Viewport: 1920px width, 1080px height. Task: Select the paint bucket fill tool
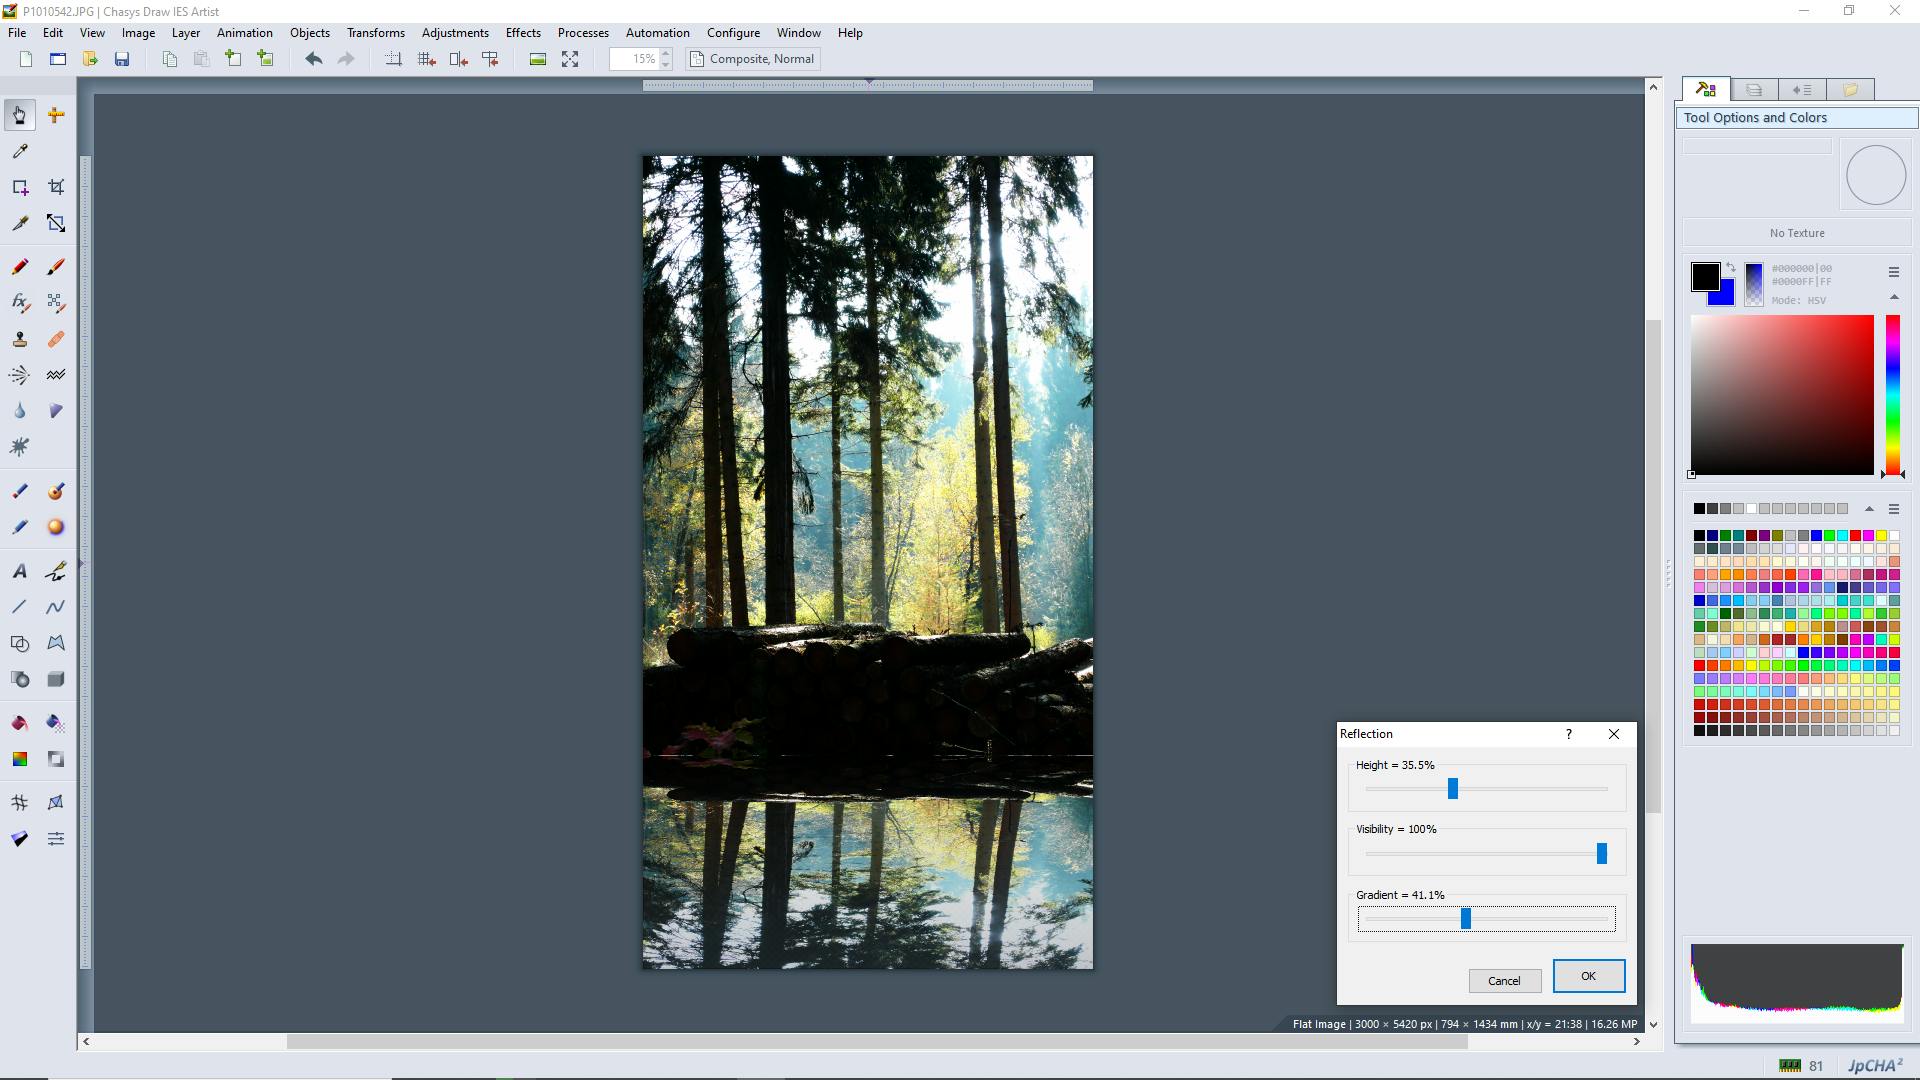coord(19,723)
